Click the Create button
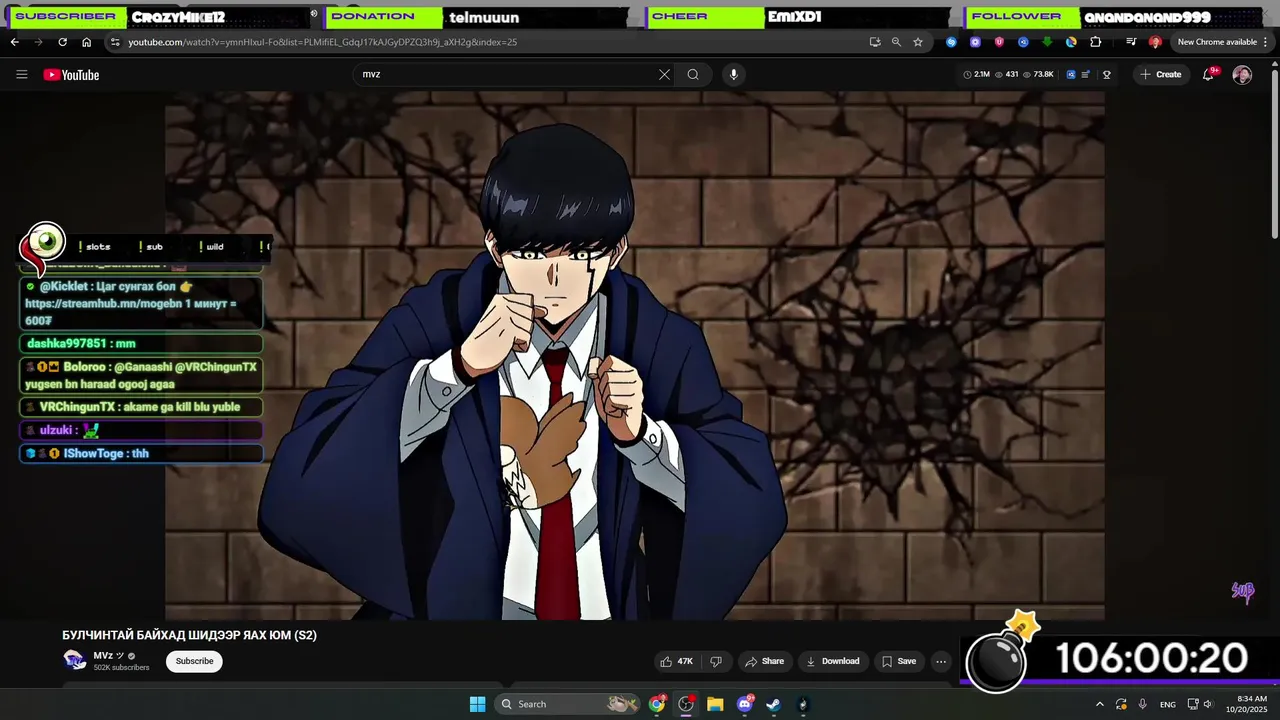 click(1161, 74)
